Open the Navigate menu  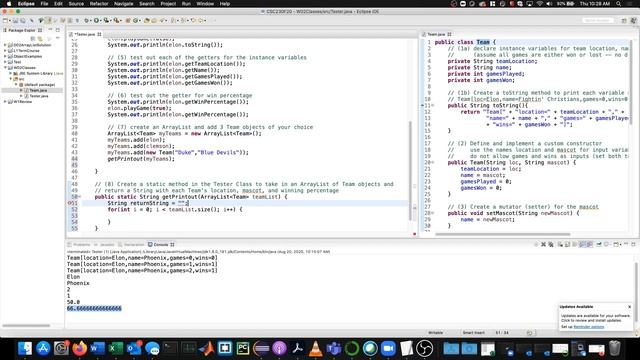click(123, 4)
